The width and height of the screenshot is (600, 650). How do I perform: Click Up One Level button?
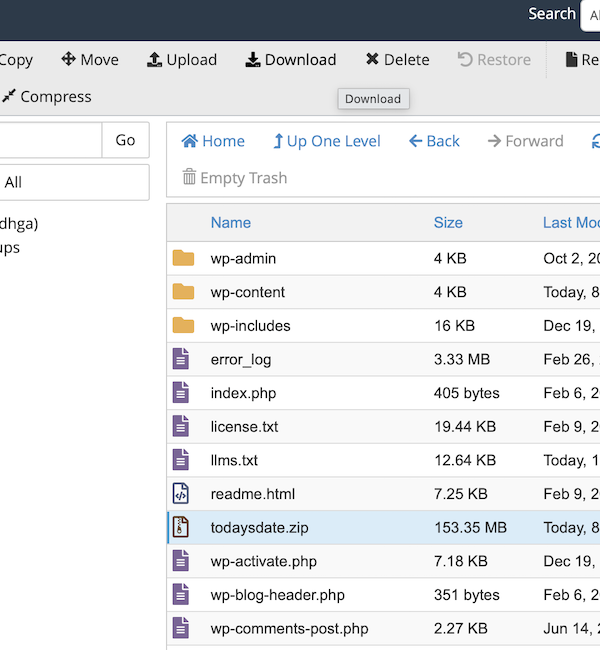[326, 141]
